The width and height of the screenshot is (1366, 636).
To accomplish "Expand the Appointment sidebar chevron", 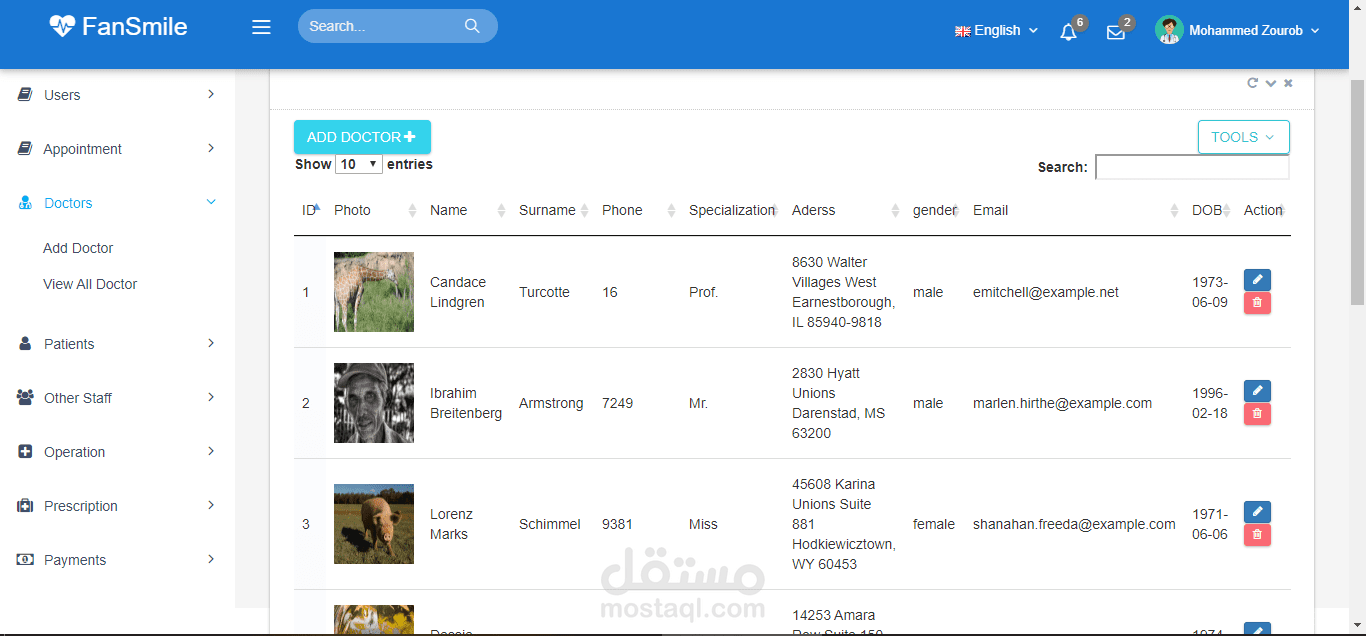I will tap(211, 148).
